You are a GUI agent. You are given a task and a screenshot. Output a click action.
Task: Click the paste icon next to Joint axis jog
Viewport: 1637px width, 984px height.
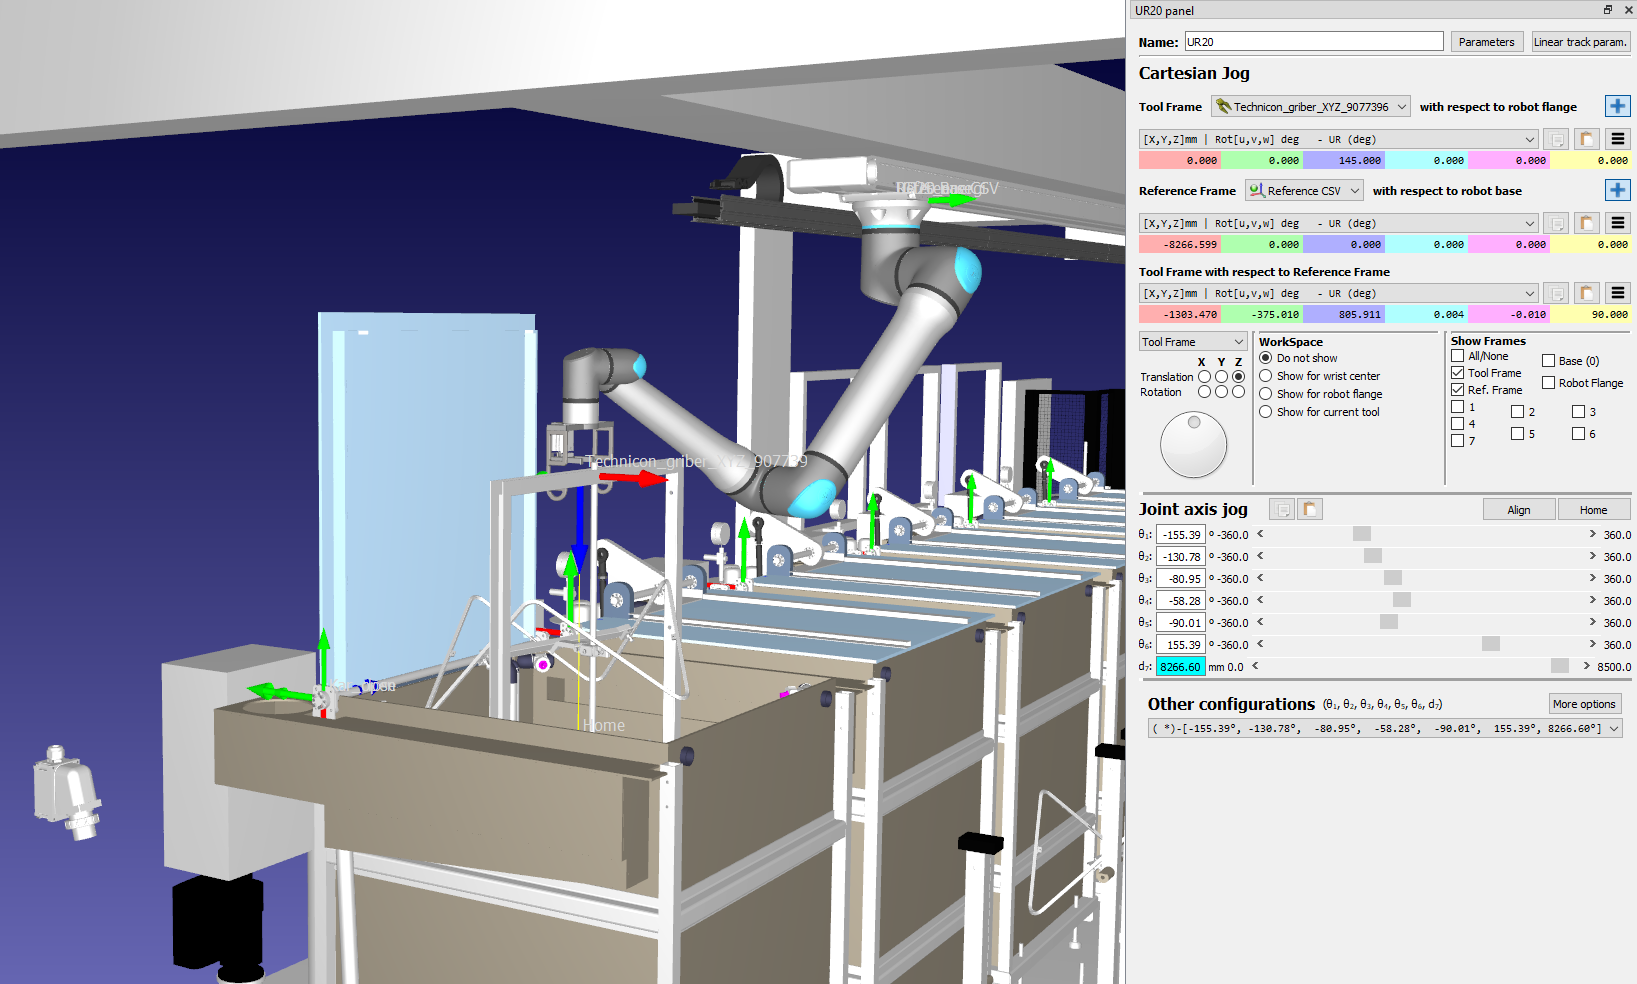(x=1309, y=510)
